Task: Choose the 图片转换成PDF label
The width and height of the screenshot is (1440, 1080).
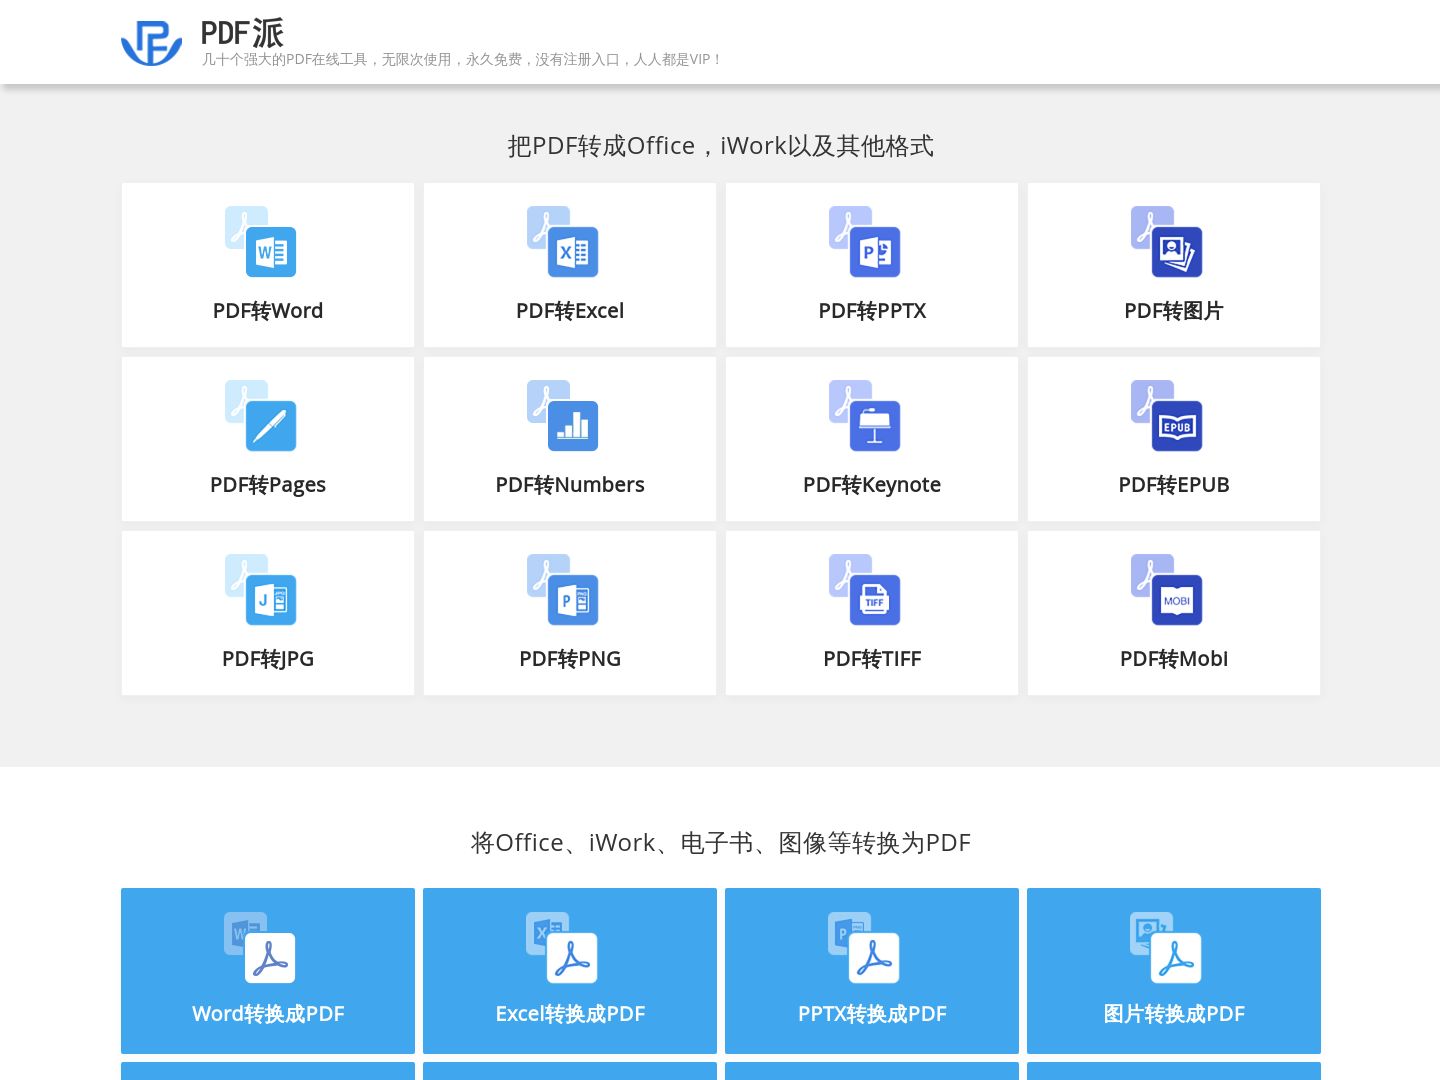Action: pos(1174,1014)
